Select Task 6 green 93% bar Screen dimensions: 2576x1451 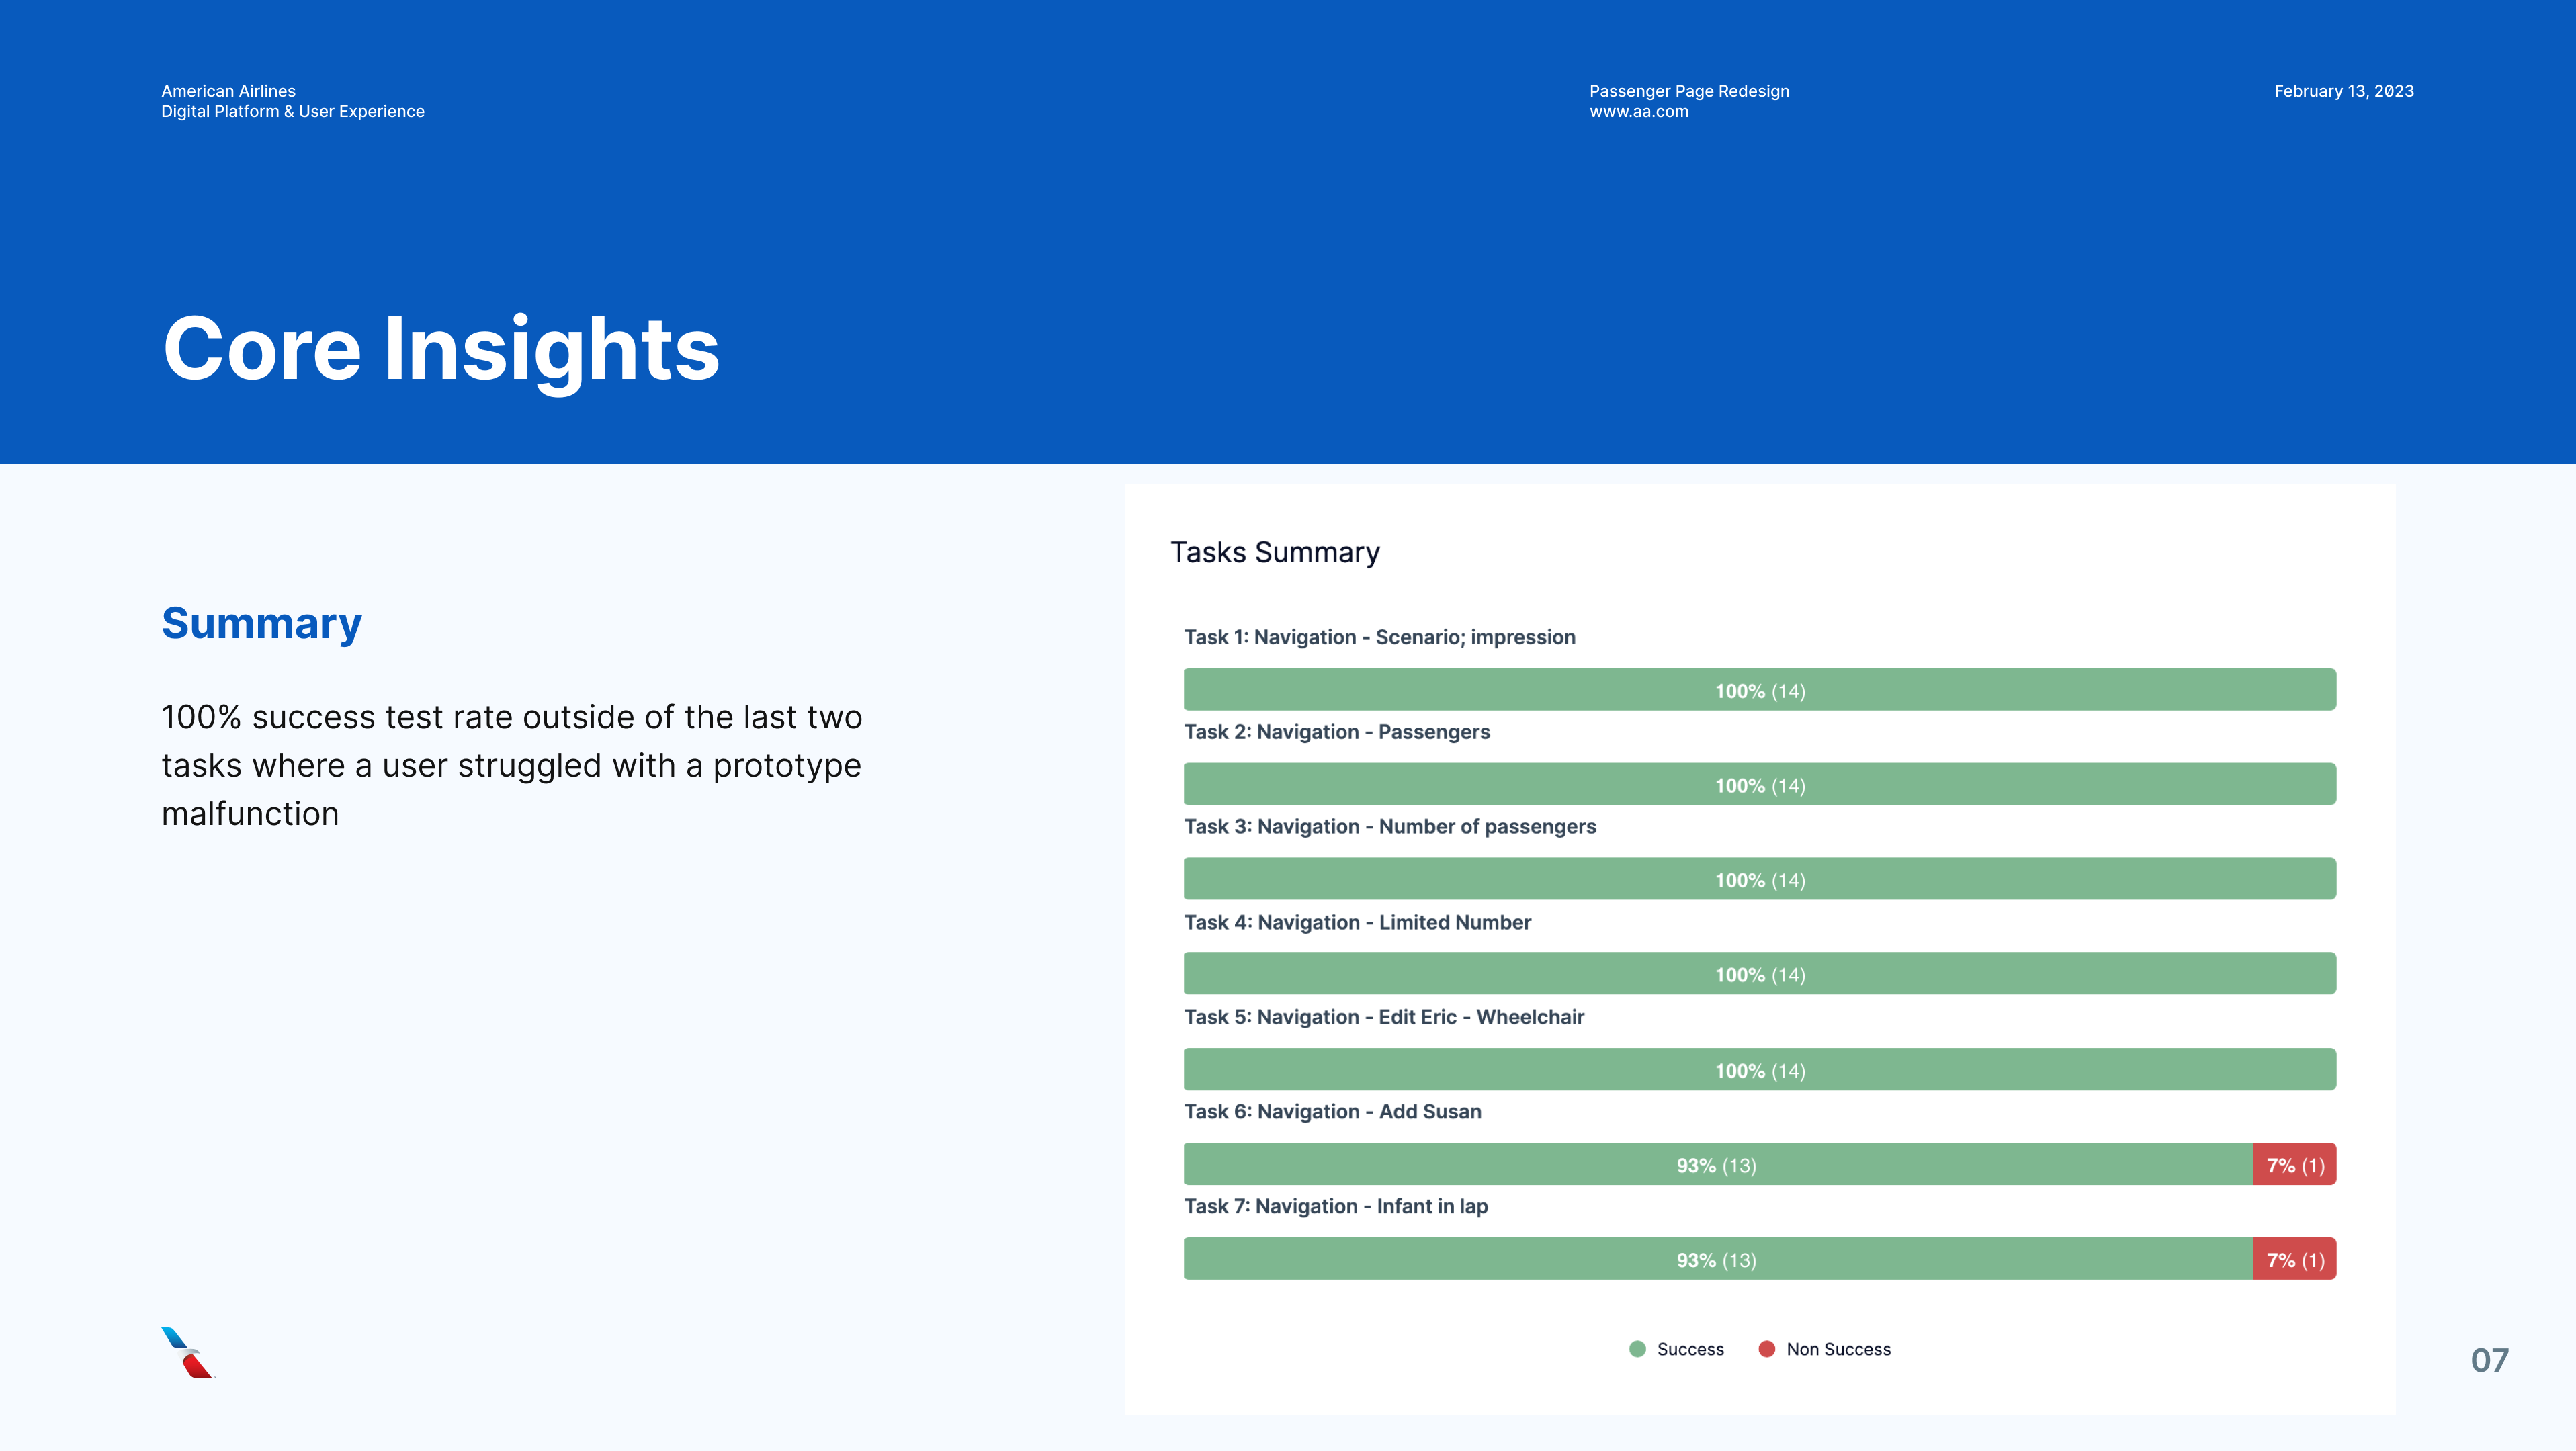[x=1716, y=1165]
